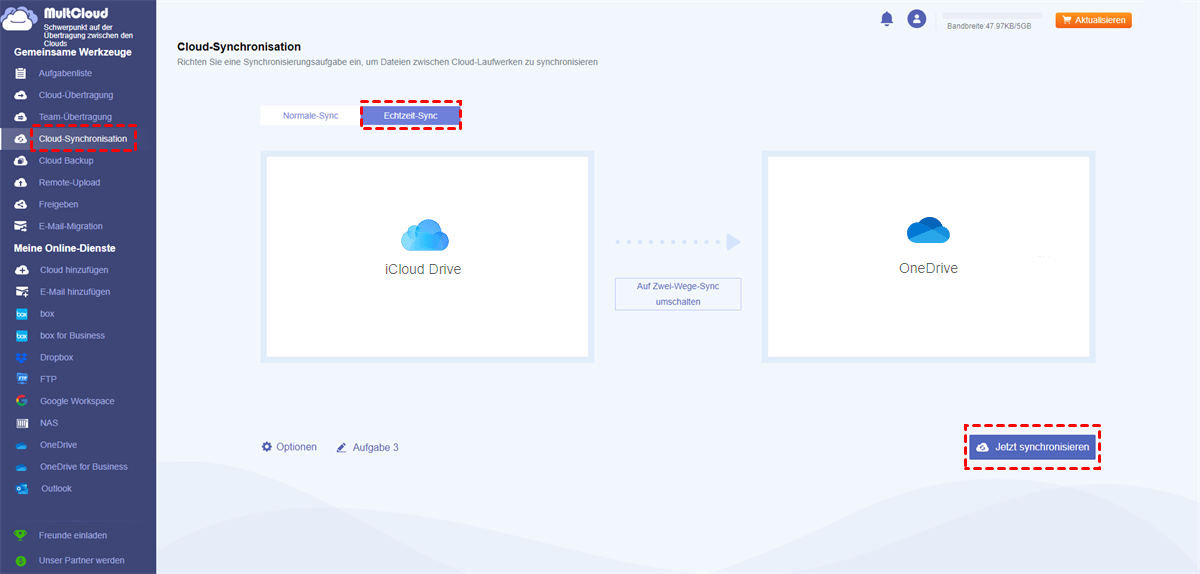Click the E-Mail-Migration icon
1200x574 pixels.
[21, 227]
